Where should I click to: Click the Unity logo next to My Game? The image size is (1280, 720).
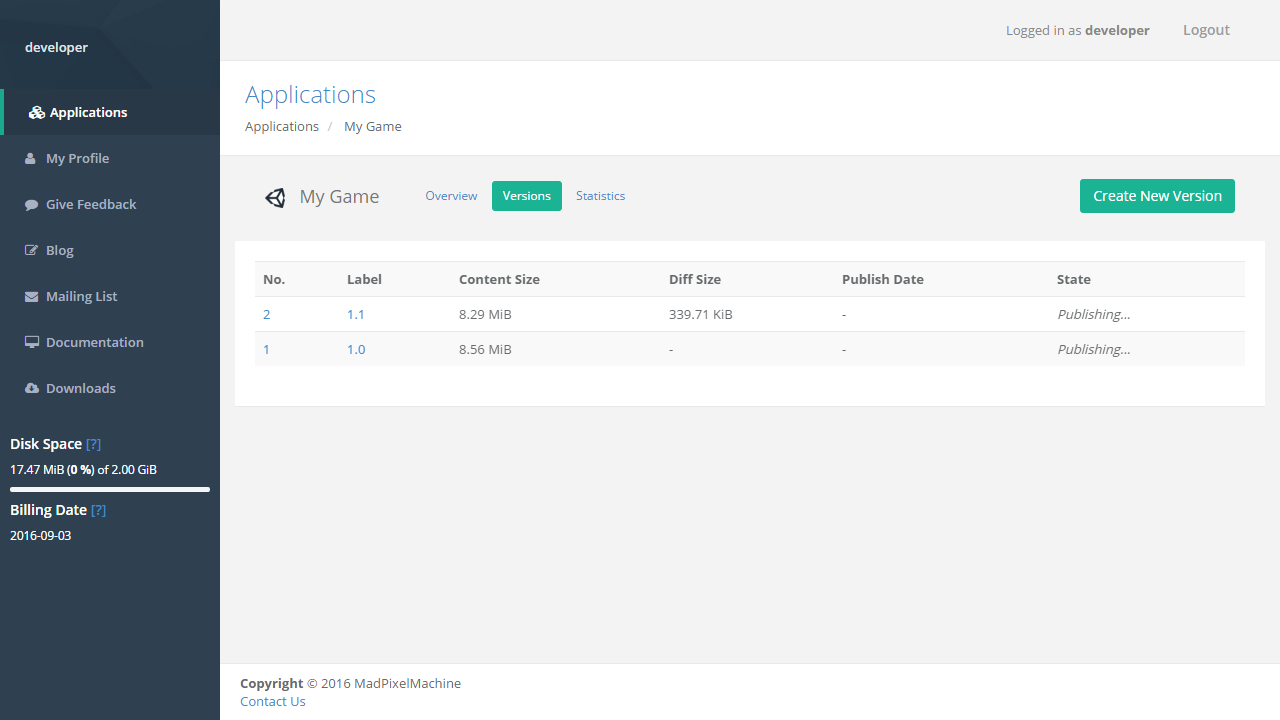tap(275, 197)
